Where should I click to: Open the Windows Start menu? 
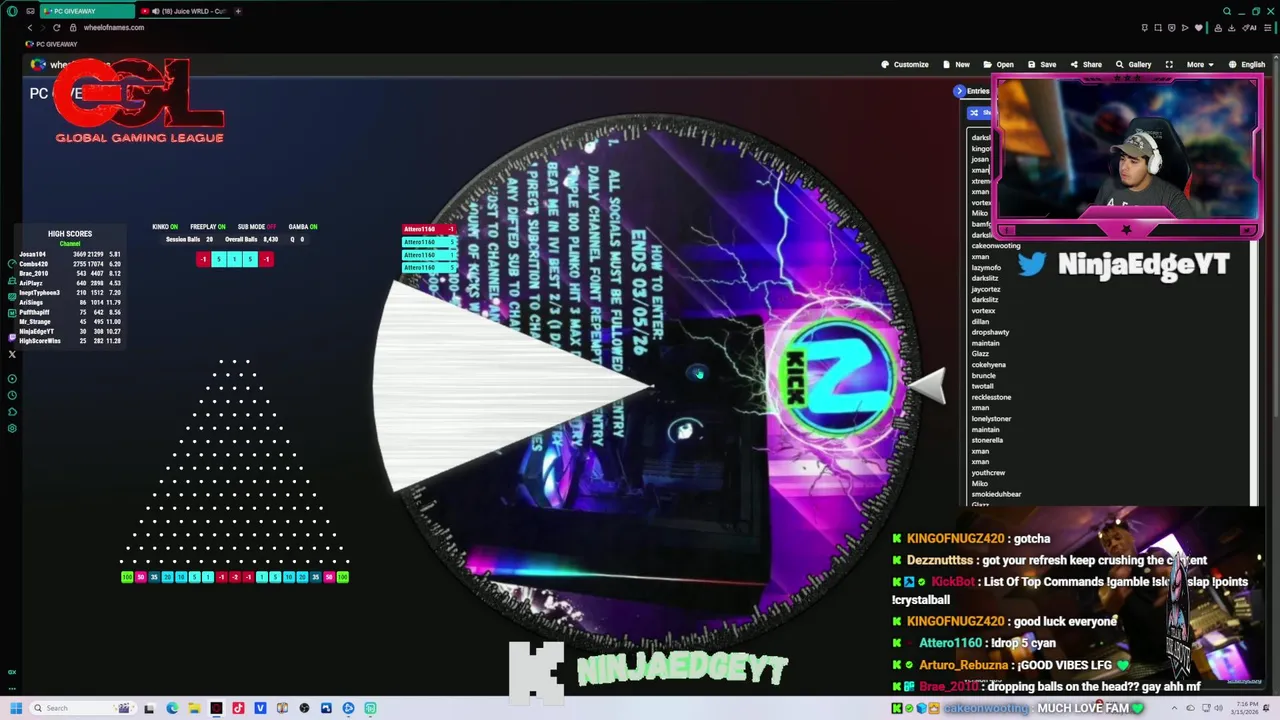click(x=15, y=708)
